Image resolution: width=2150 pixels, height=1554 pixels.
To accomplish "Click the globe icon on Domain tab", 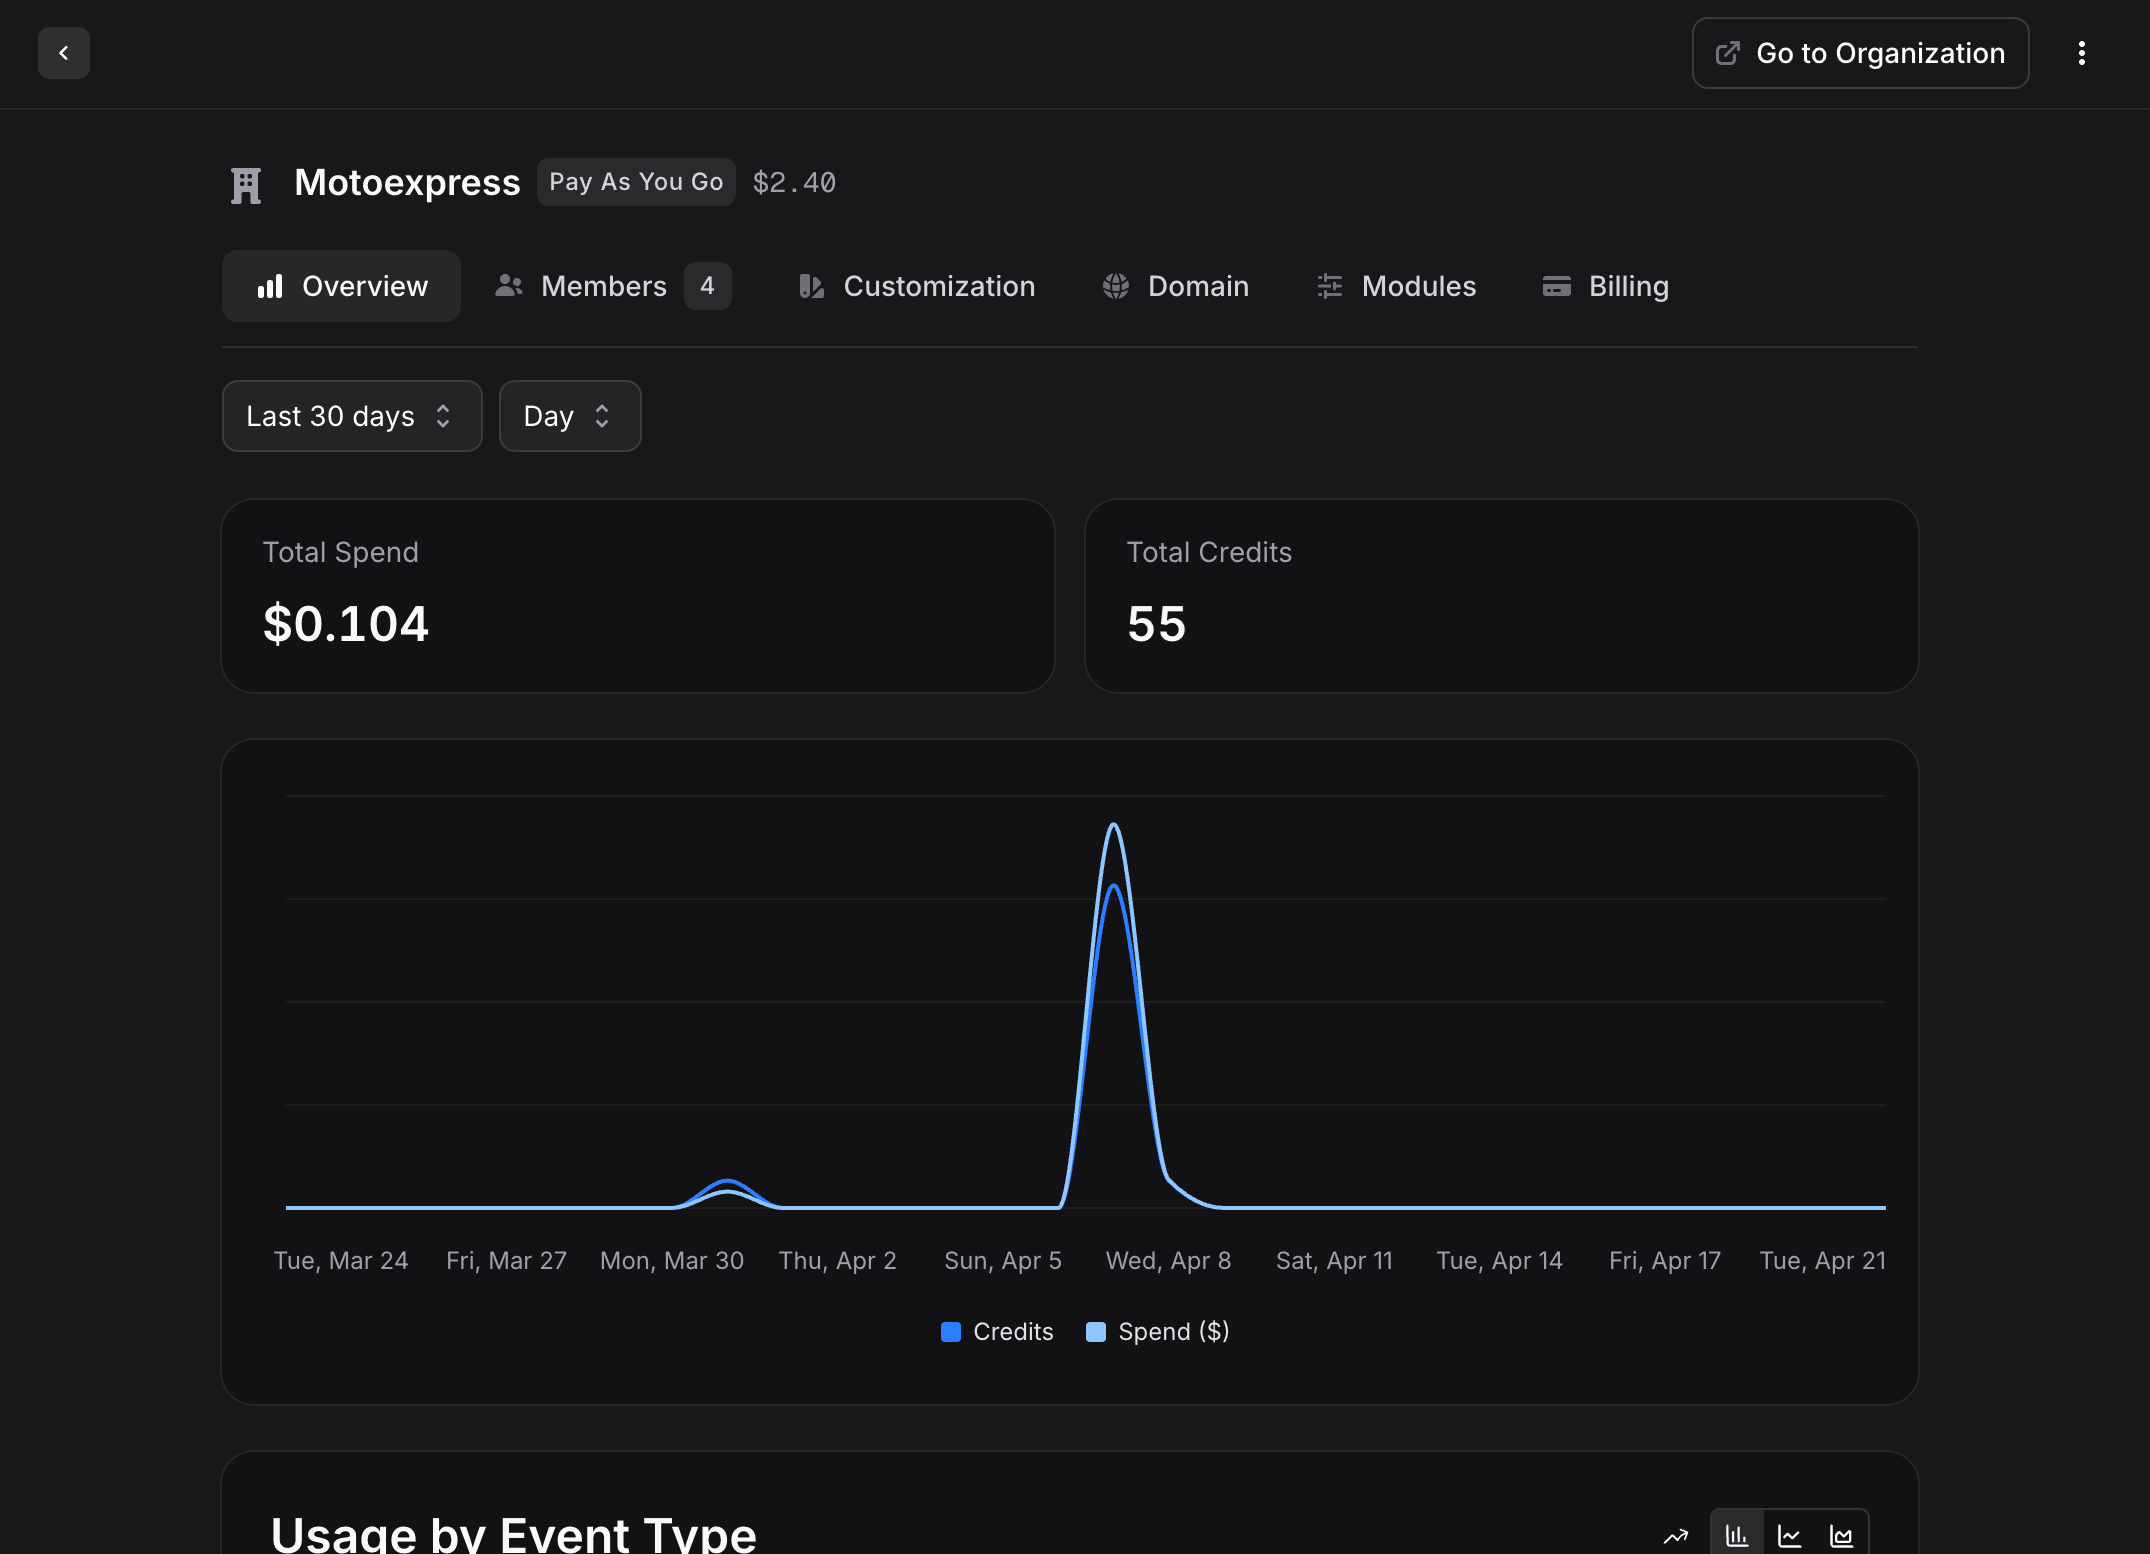I will click(x=1116, y=286).
